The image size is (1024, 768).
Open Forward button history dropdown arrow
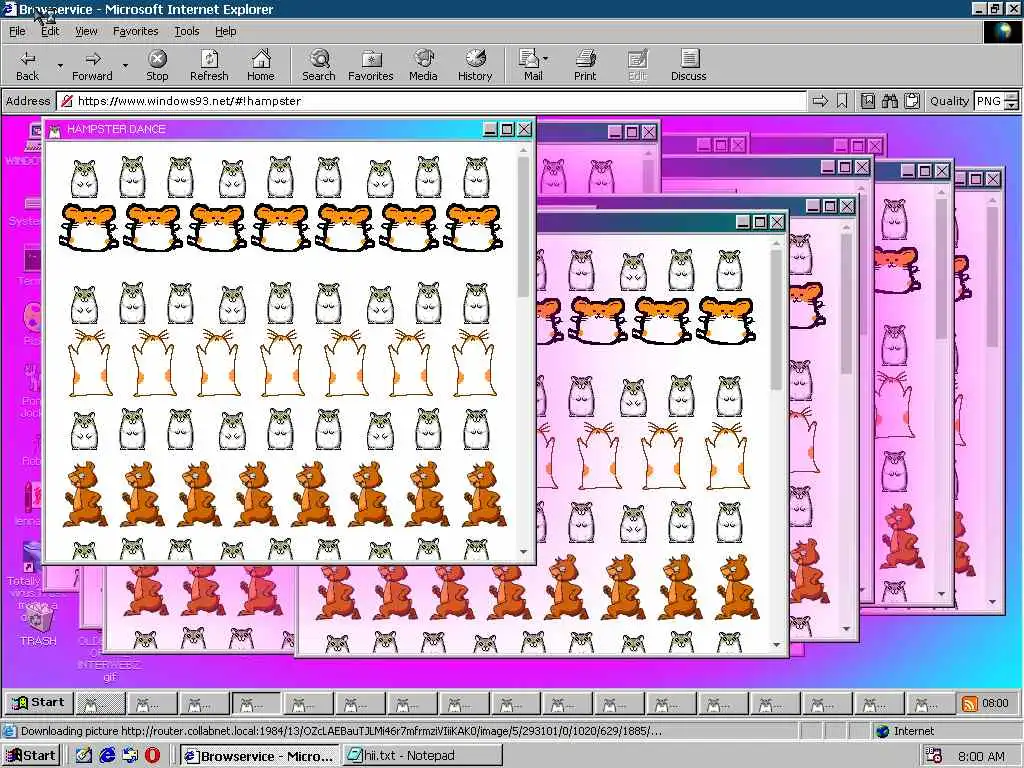(x=125, y=65)
